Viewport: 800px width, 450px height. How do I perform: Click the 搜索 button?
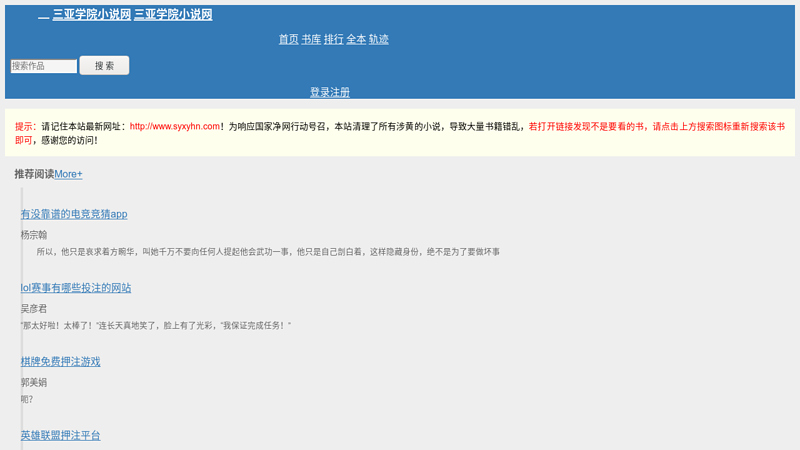[x=104, y=65]
